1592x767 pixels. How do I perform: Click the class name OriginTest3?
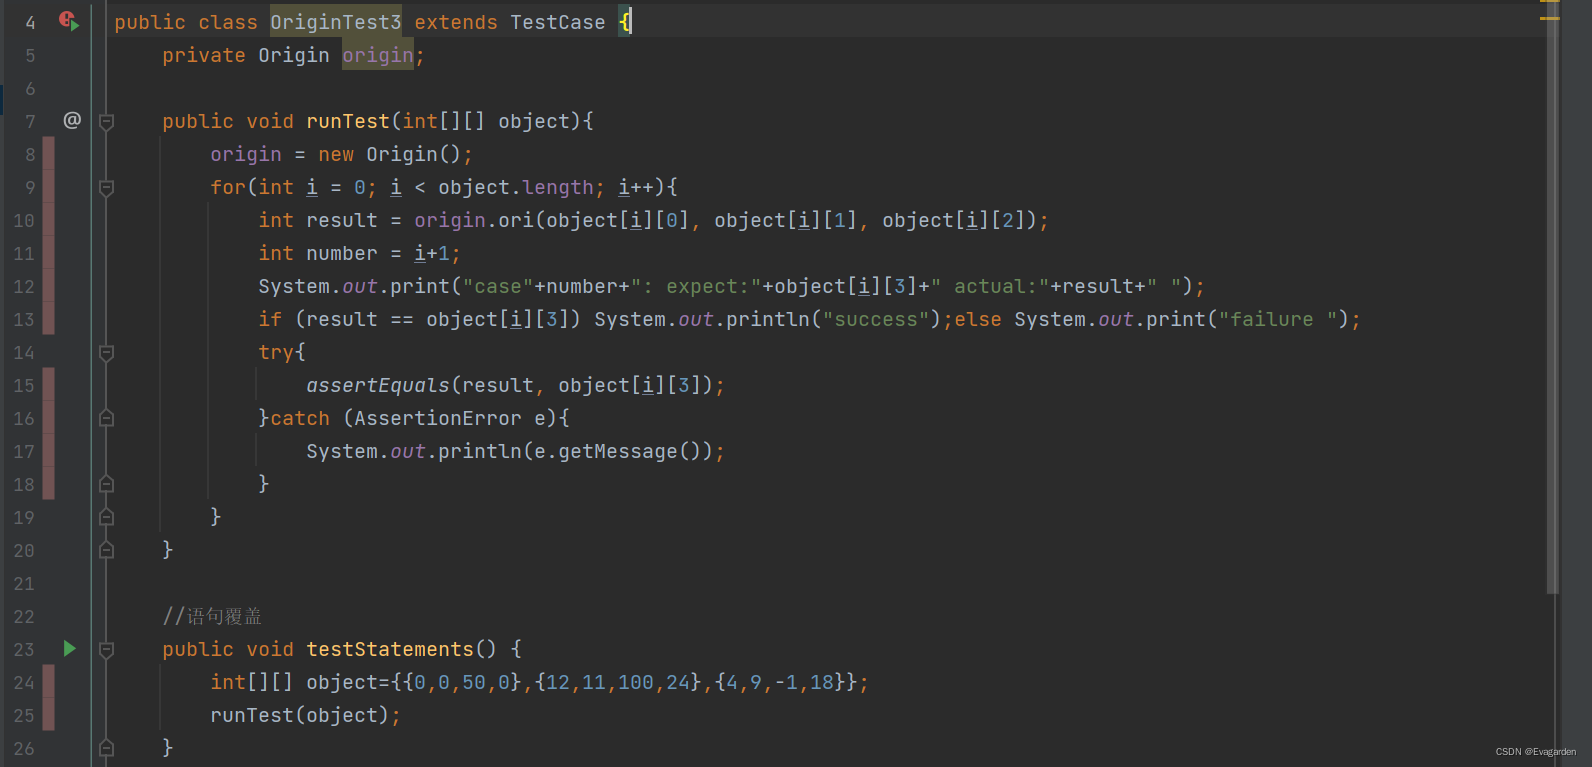[x=336, y=22]
